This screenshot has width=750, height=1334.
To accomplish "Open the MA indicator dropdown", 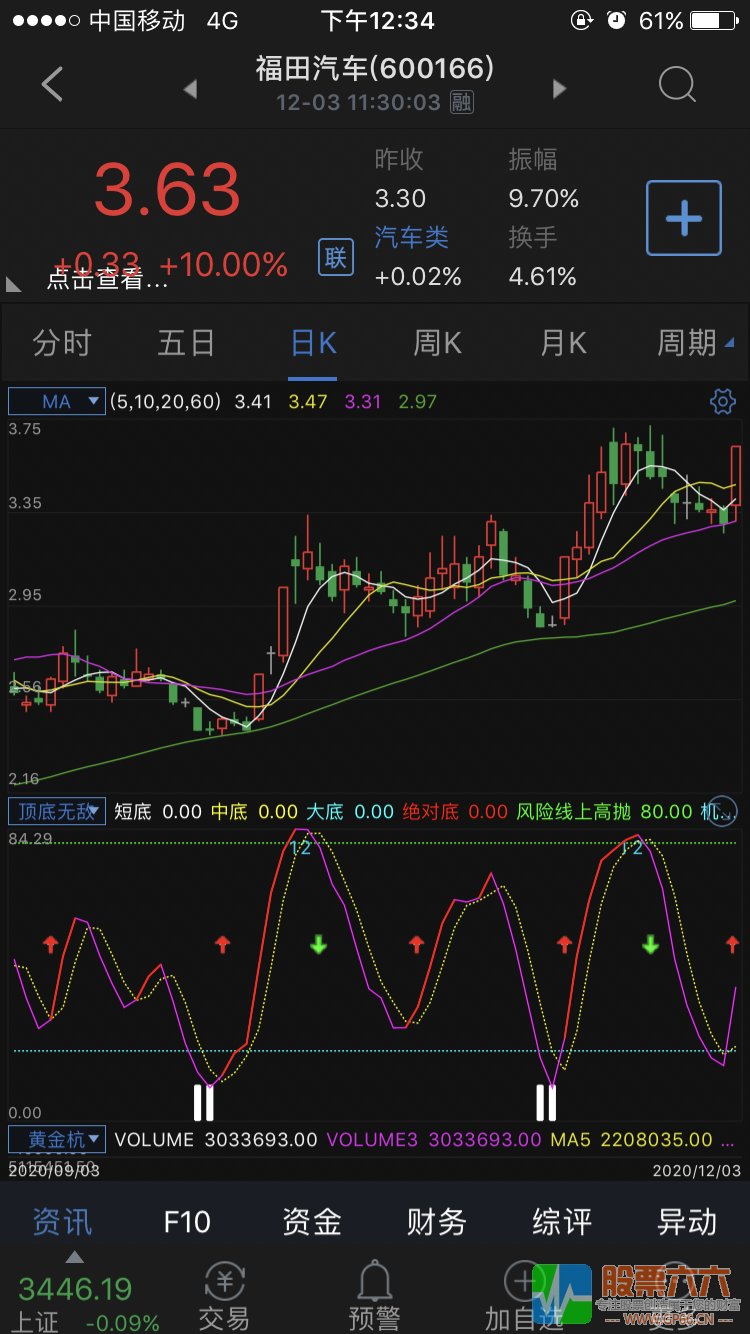I will 56,401.
